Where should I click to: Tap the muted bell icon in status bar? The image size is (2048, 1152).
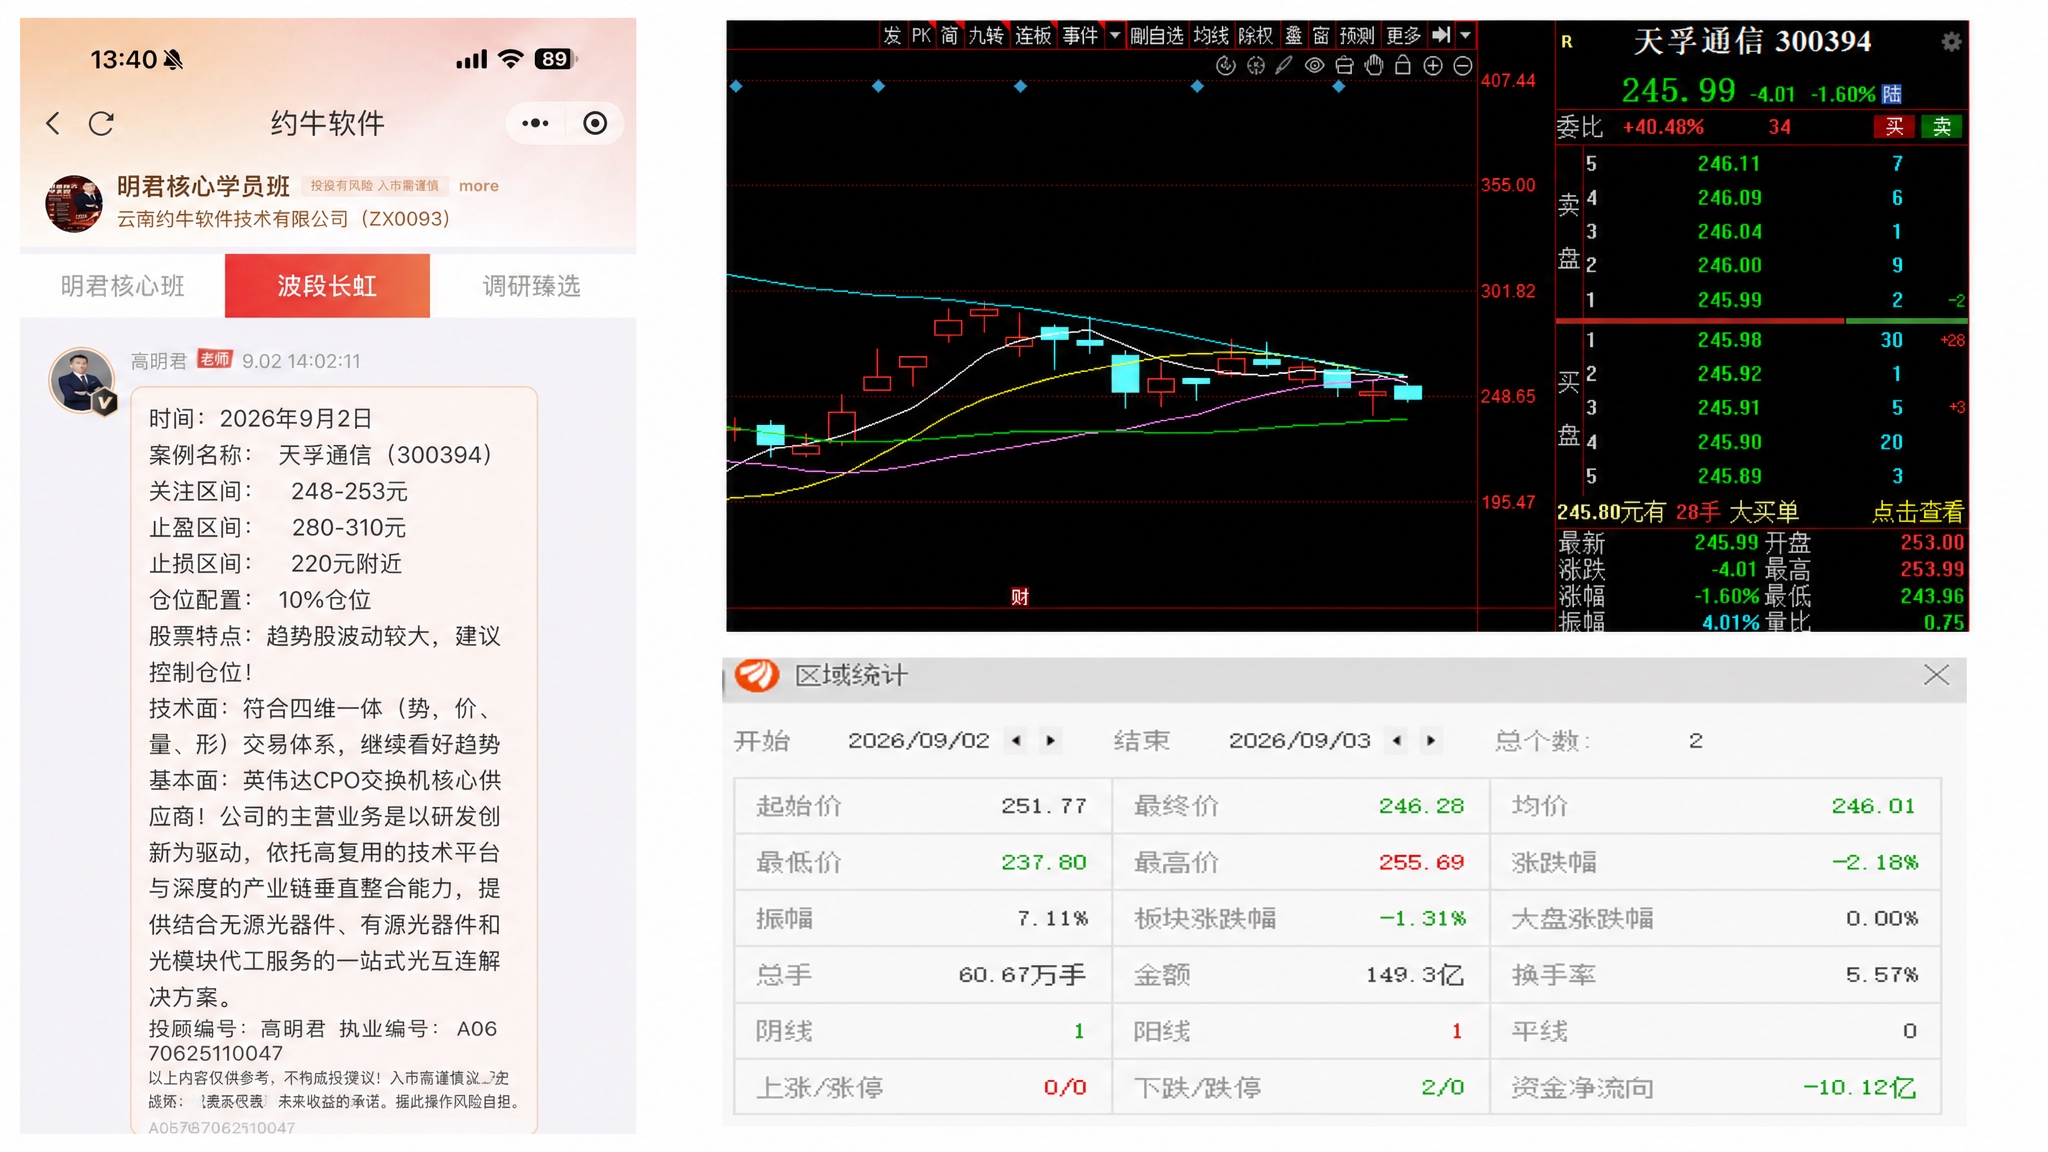coord(173,60)
